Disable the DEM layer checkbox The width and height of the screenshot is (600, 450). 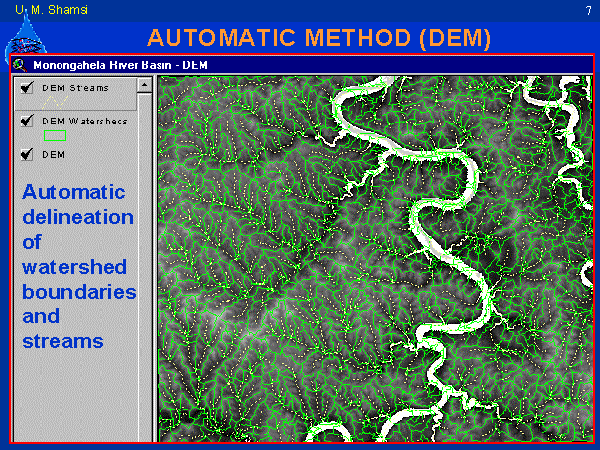pyautogui.click(x=27, y=155)
